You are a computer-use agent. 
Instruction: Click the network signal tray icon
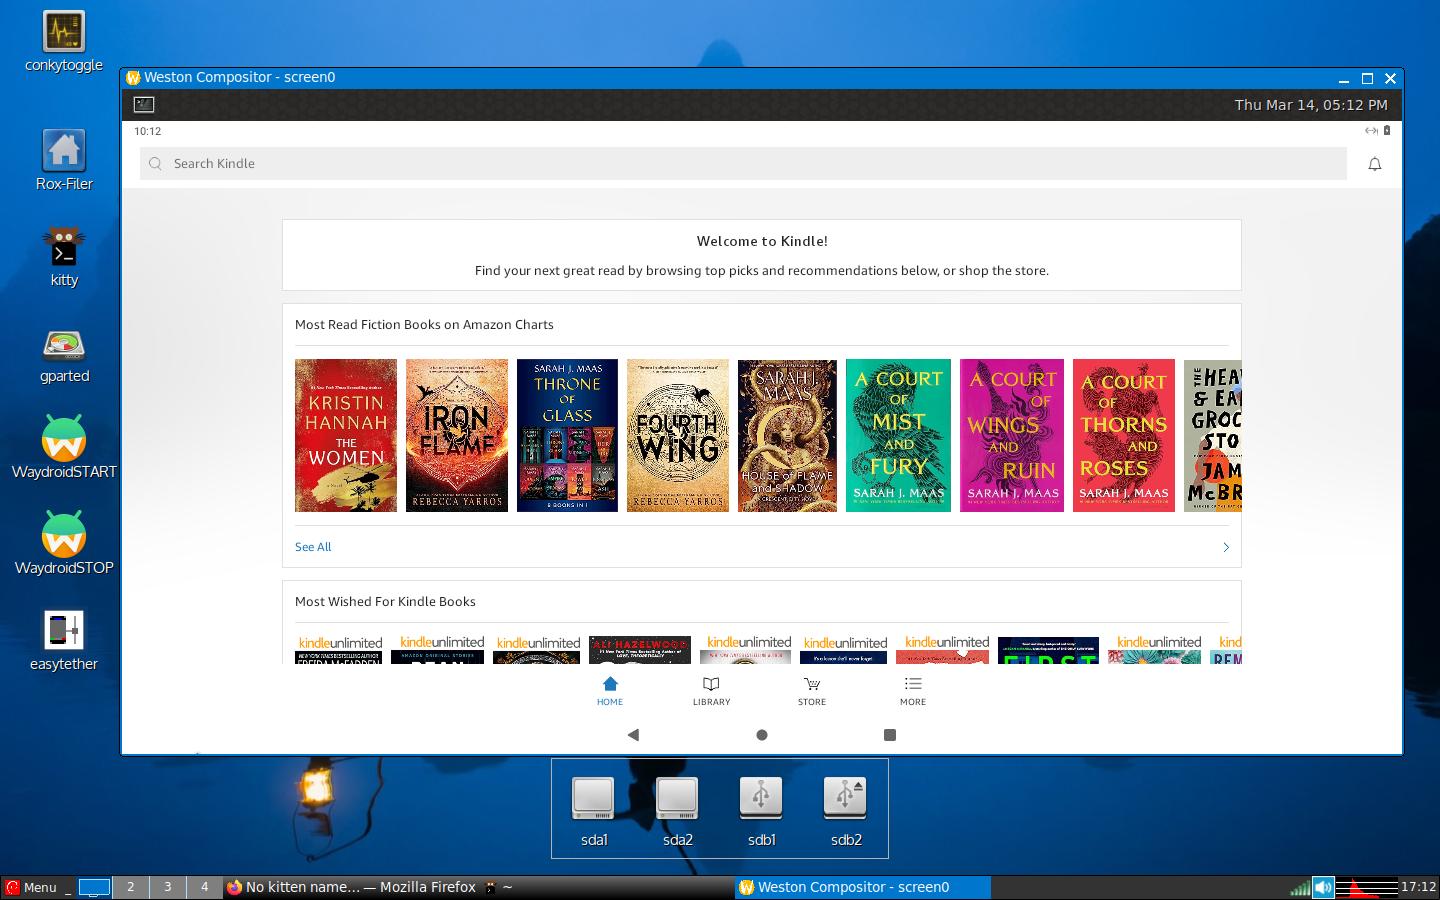[1300, 887]
